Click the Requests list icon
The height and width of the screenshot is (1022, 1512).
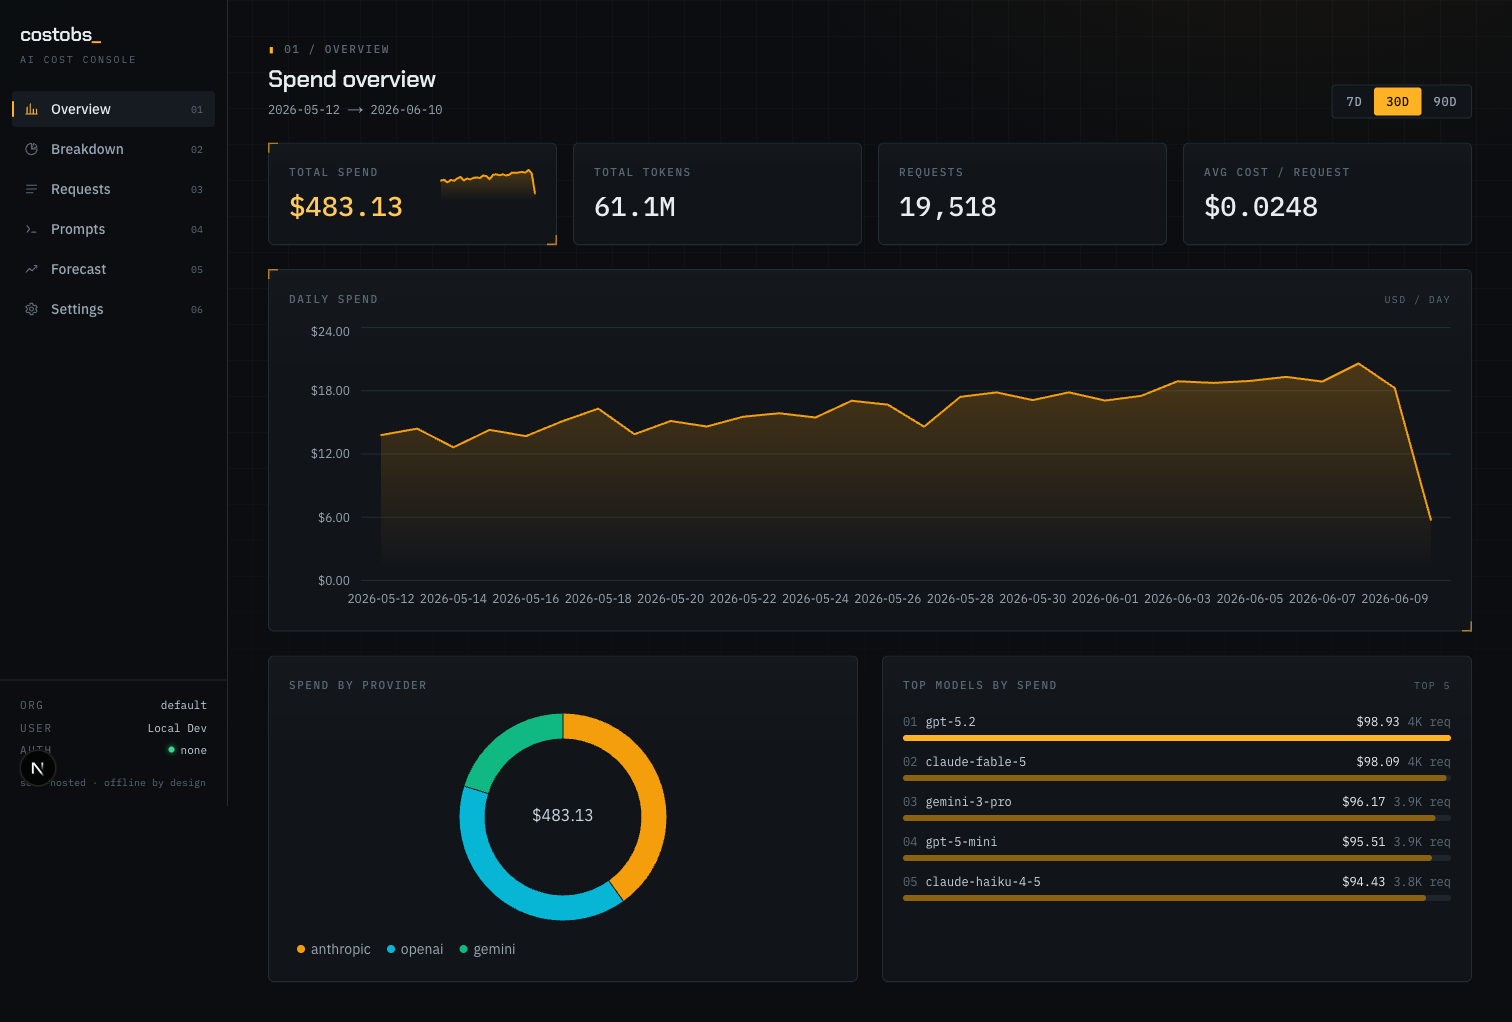tap(31, 189)
